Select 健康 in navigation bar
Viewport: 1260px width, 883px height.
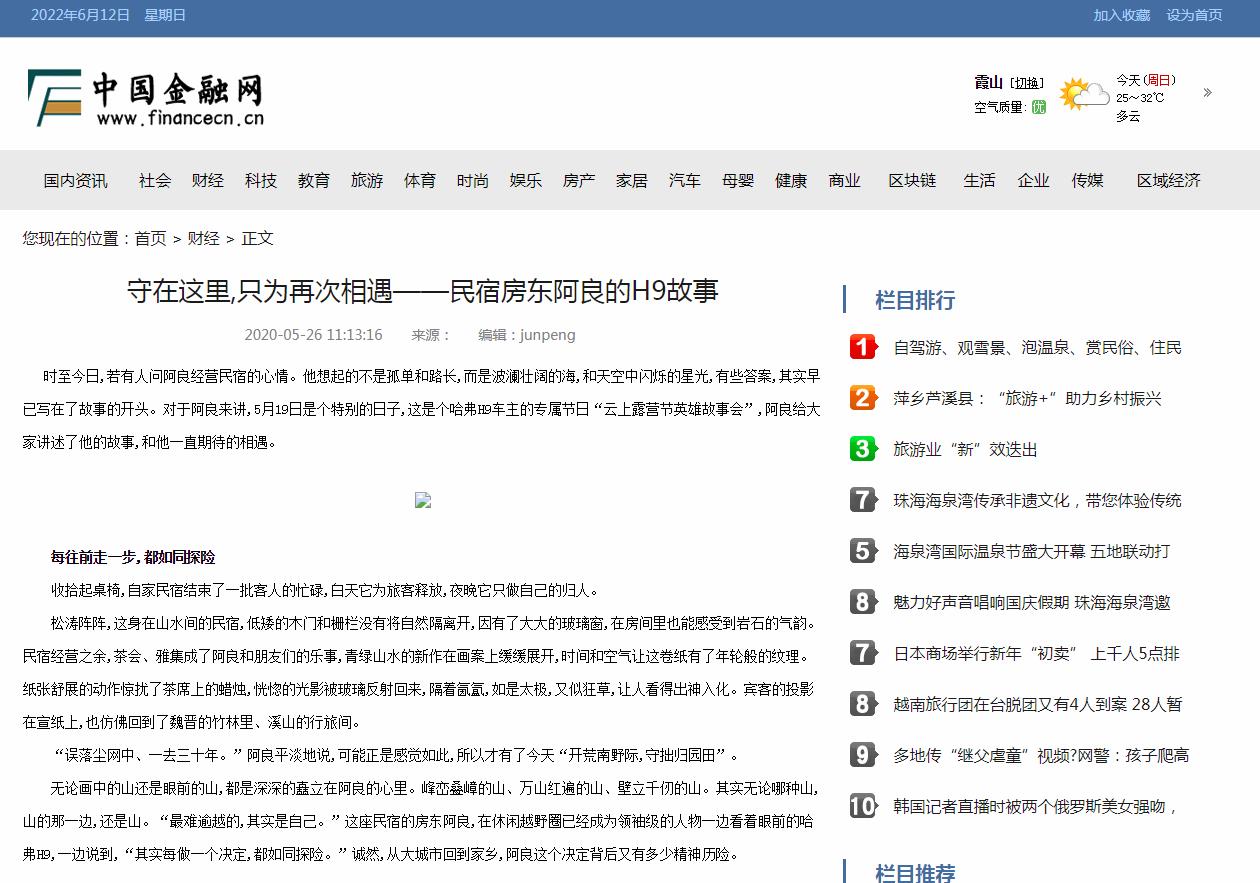click(x=791, y=180)
